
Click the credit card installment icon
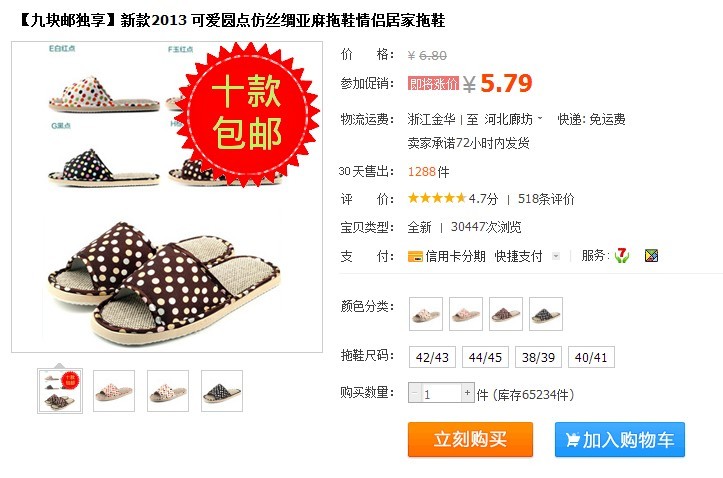coord(415,256)
